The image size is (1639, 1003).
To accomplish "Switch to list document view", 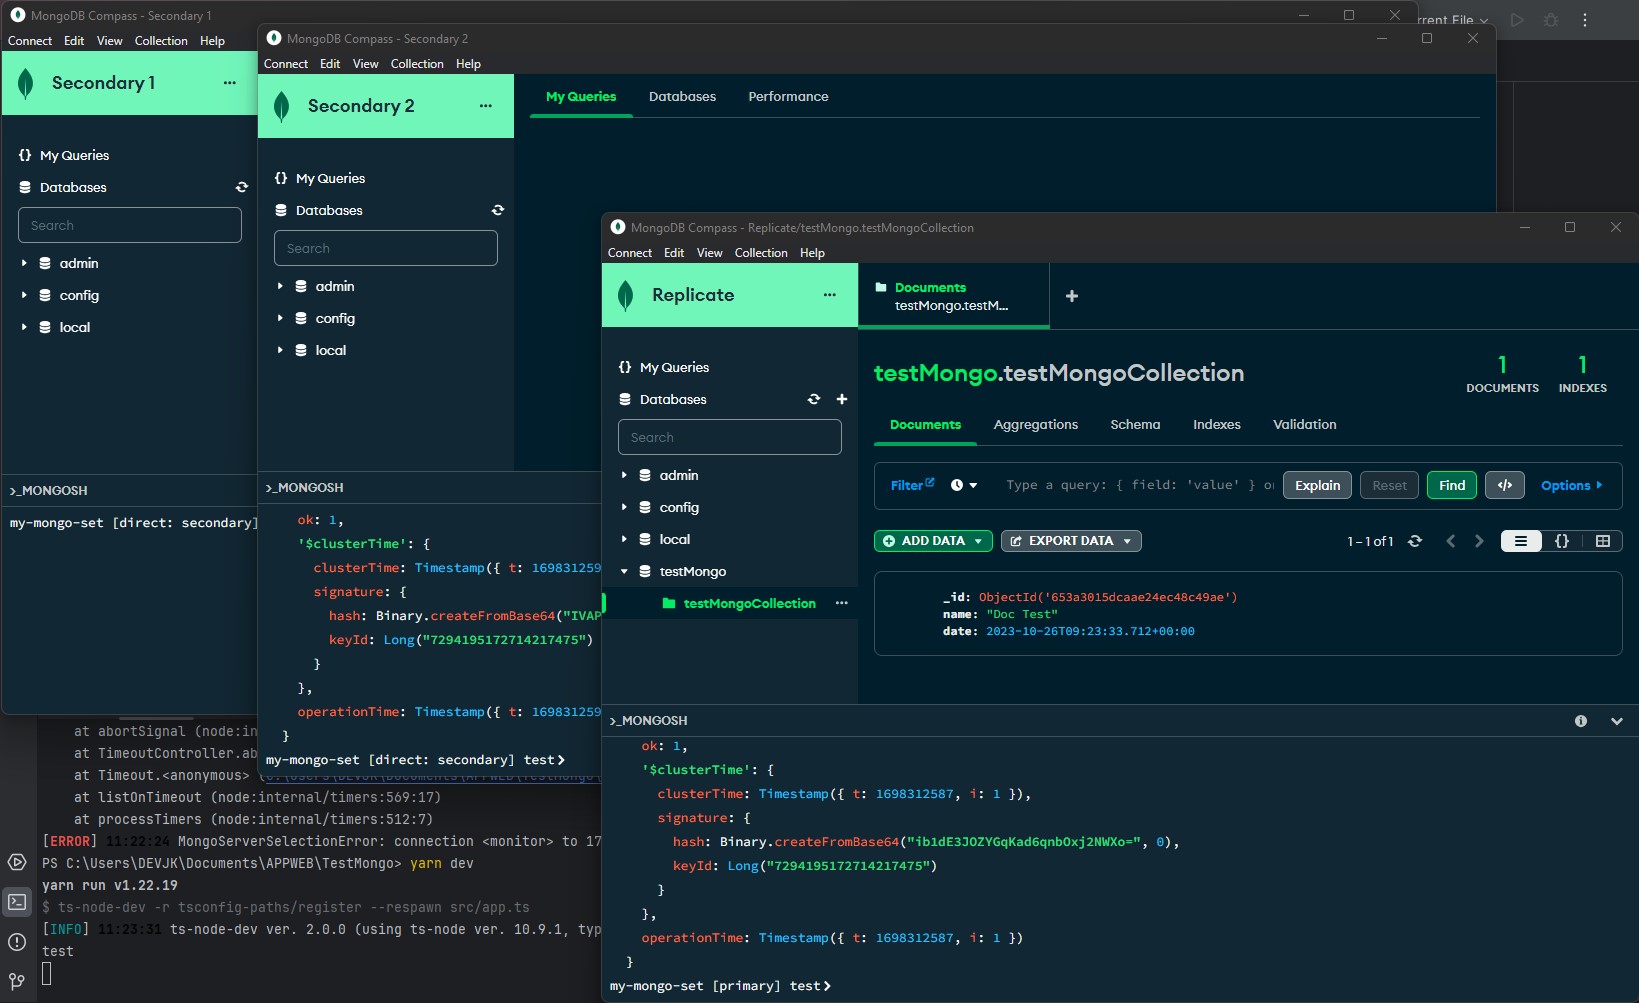I will [1521, 541].
